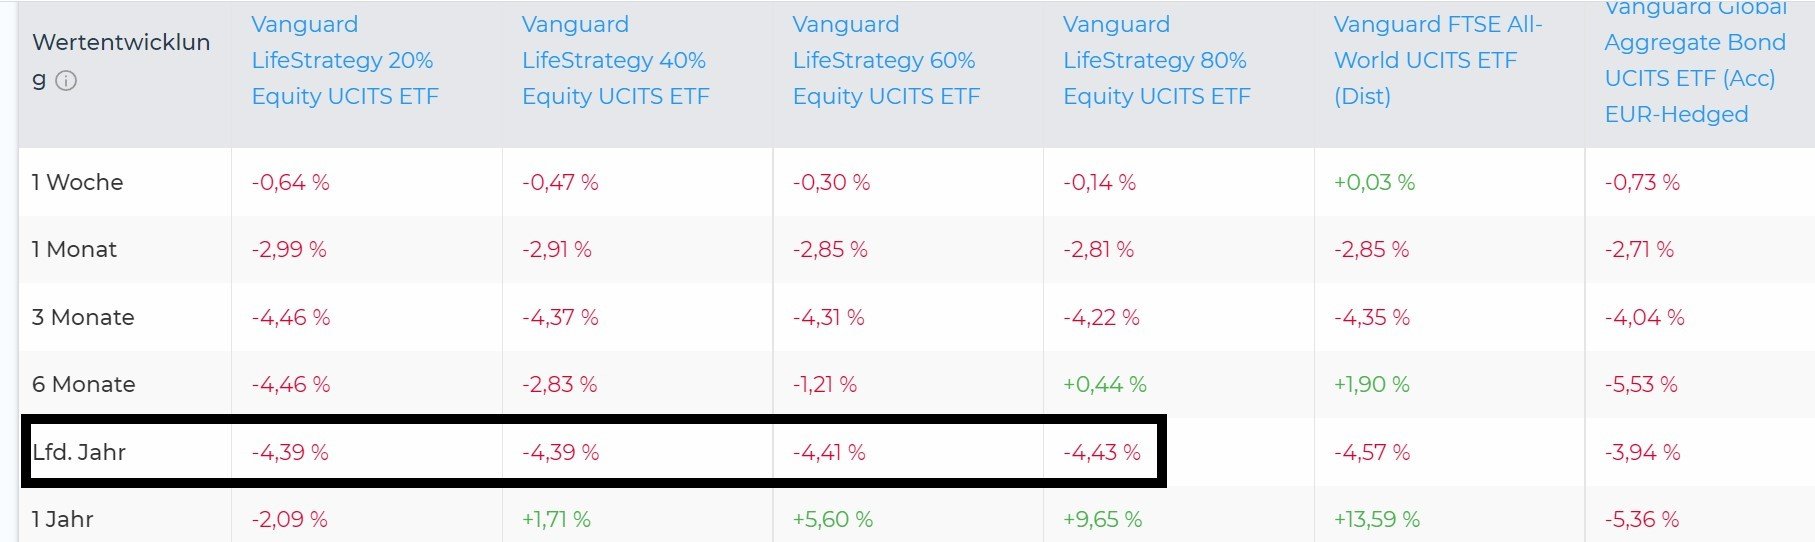1815x542 pixels.
Task: Click the +0,03 % value in 1 Woche row
Action: pyautogui.click(x=1374, y=182)
